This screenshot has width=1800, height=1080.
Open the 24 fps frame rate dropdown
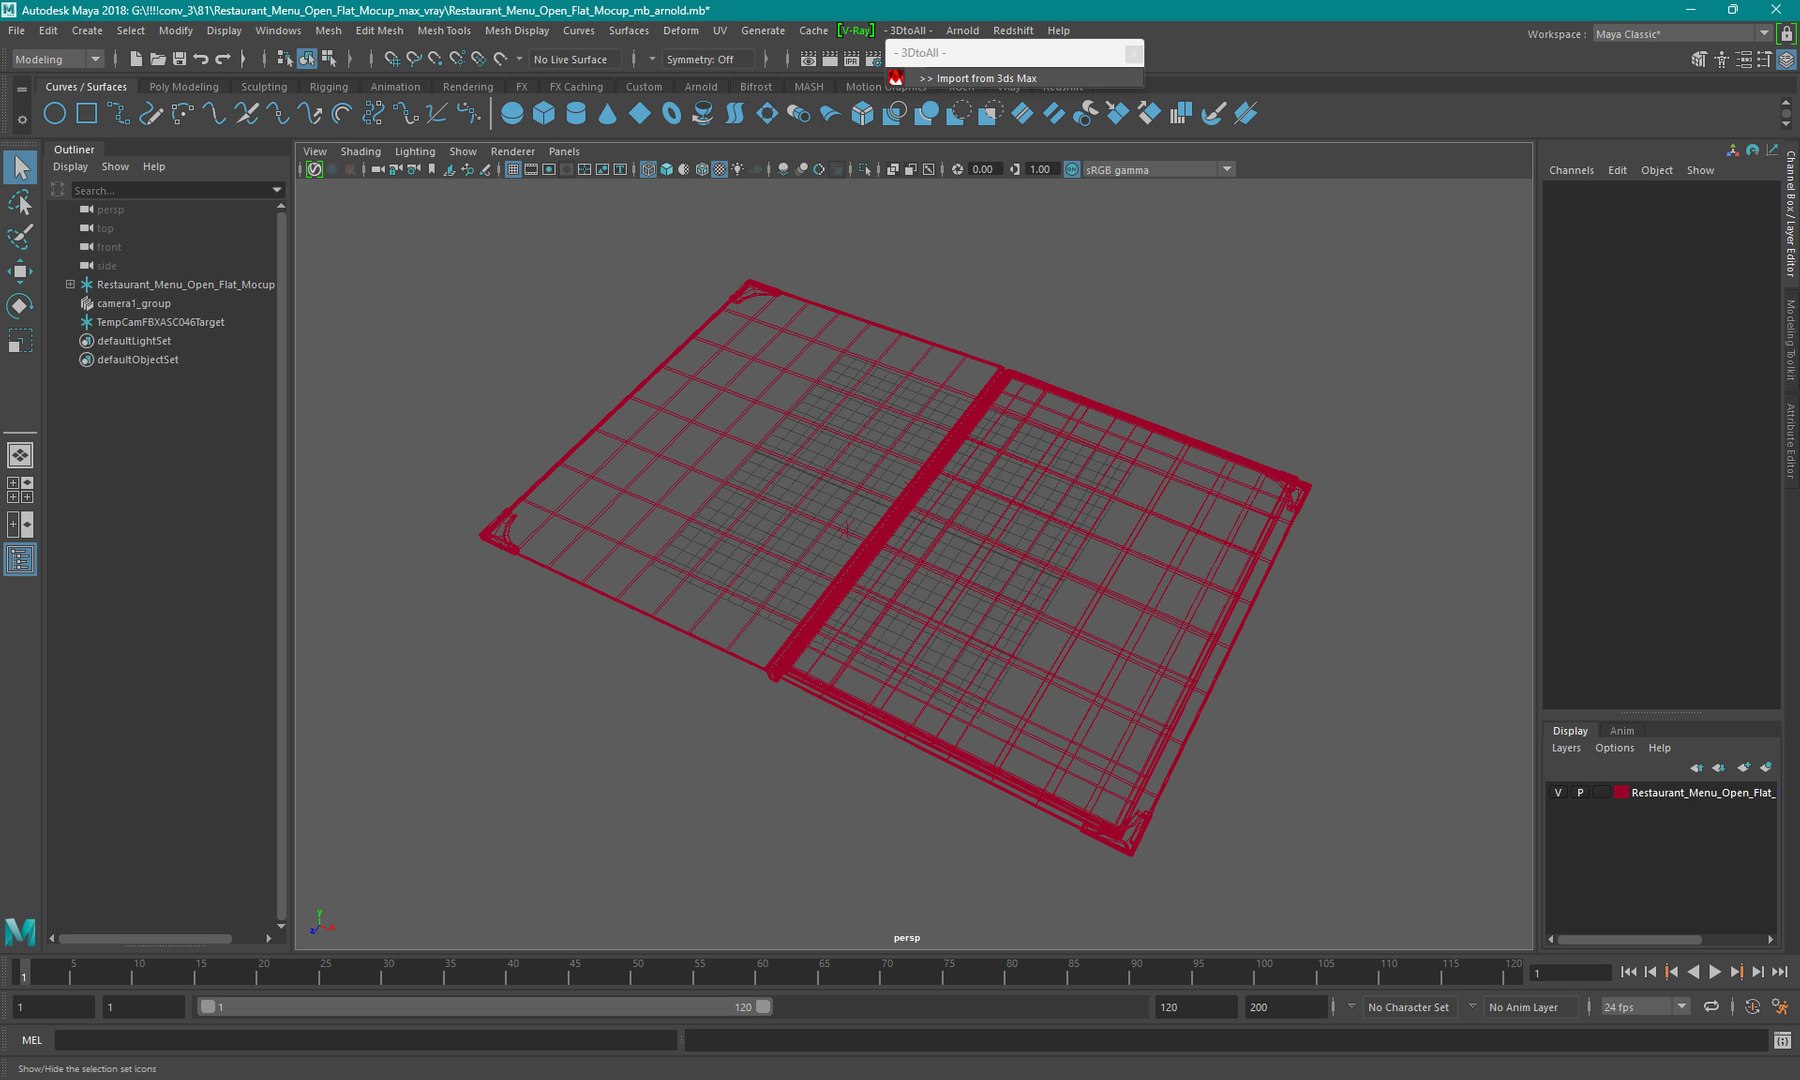tap(1645, 1007)
